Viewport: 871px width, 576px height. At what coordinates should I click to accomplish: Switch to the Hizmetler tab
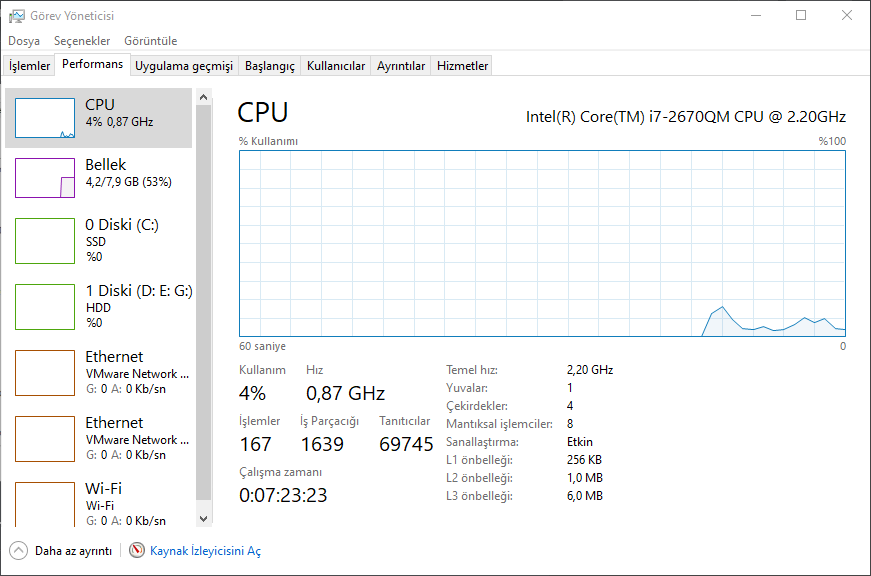[463, 66]
